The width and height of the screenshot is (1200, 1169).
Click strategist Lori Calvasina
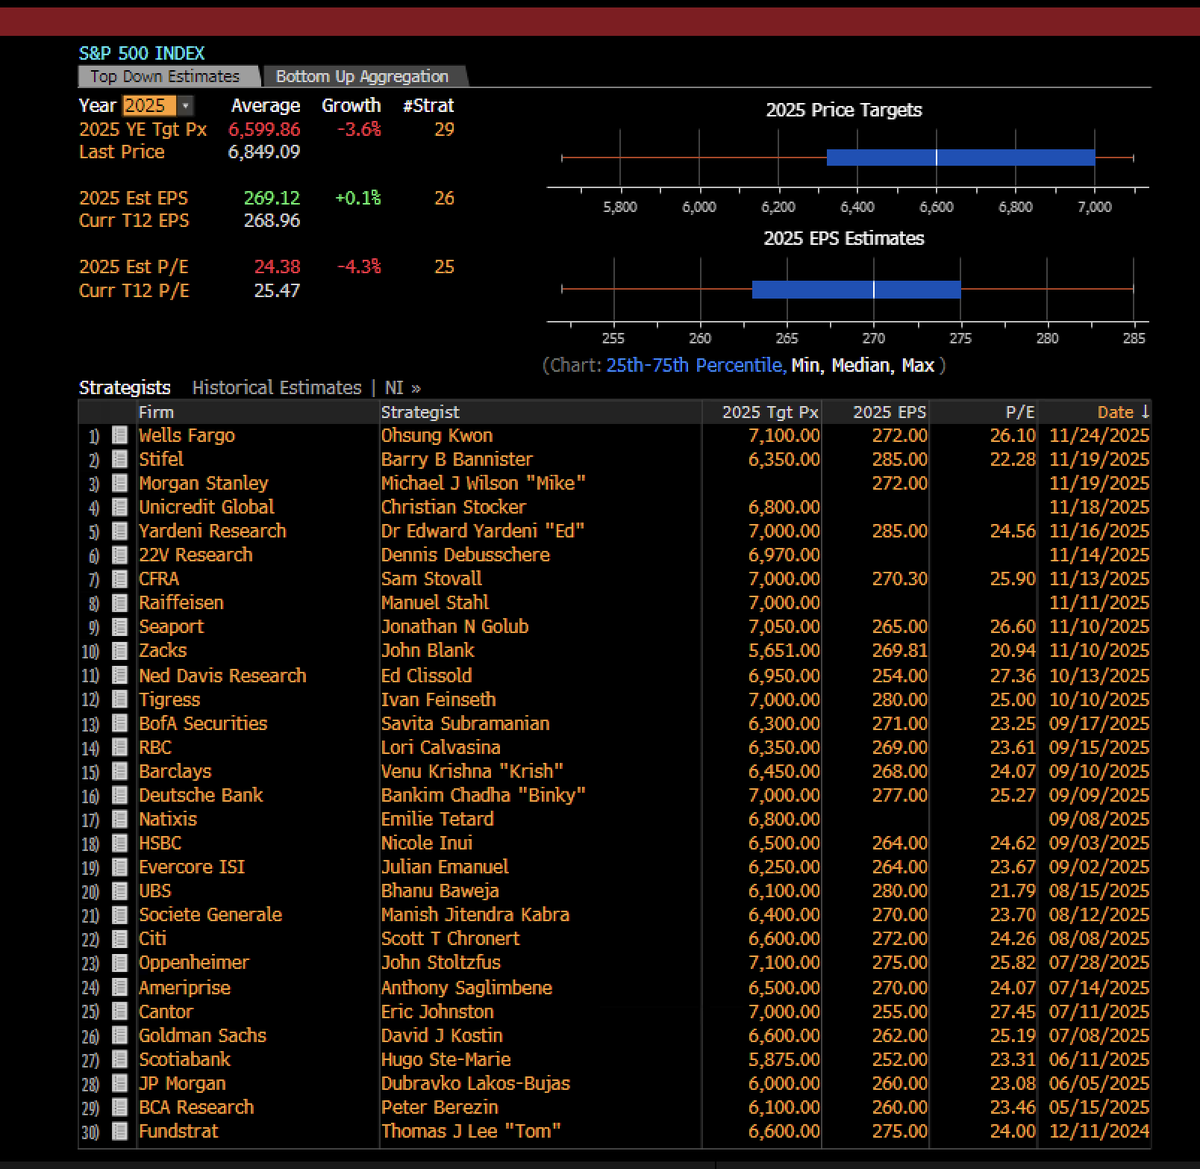(x=441, y=748)
